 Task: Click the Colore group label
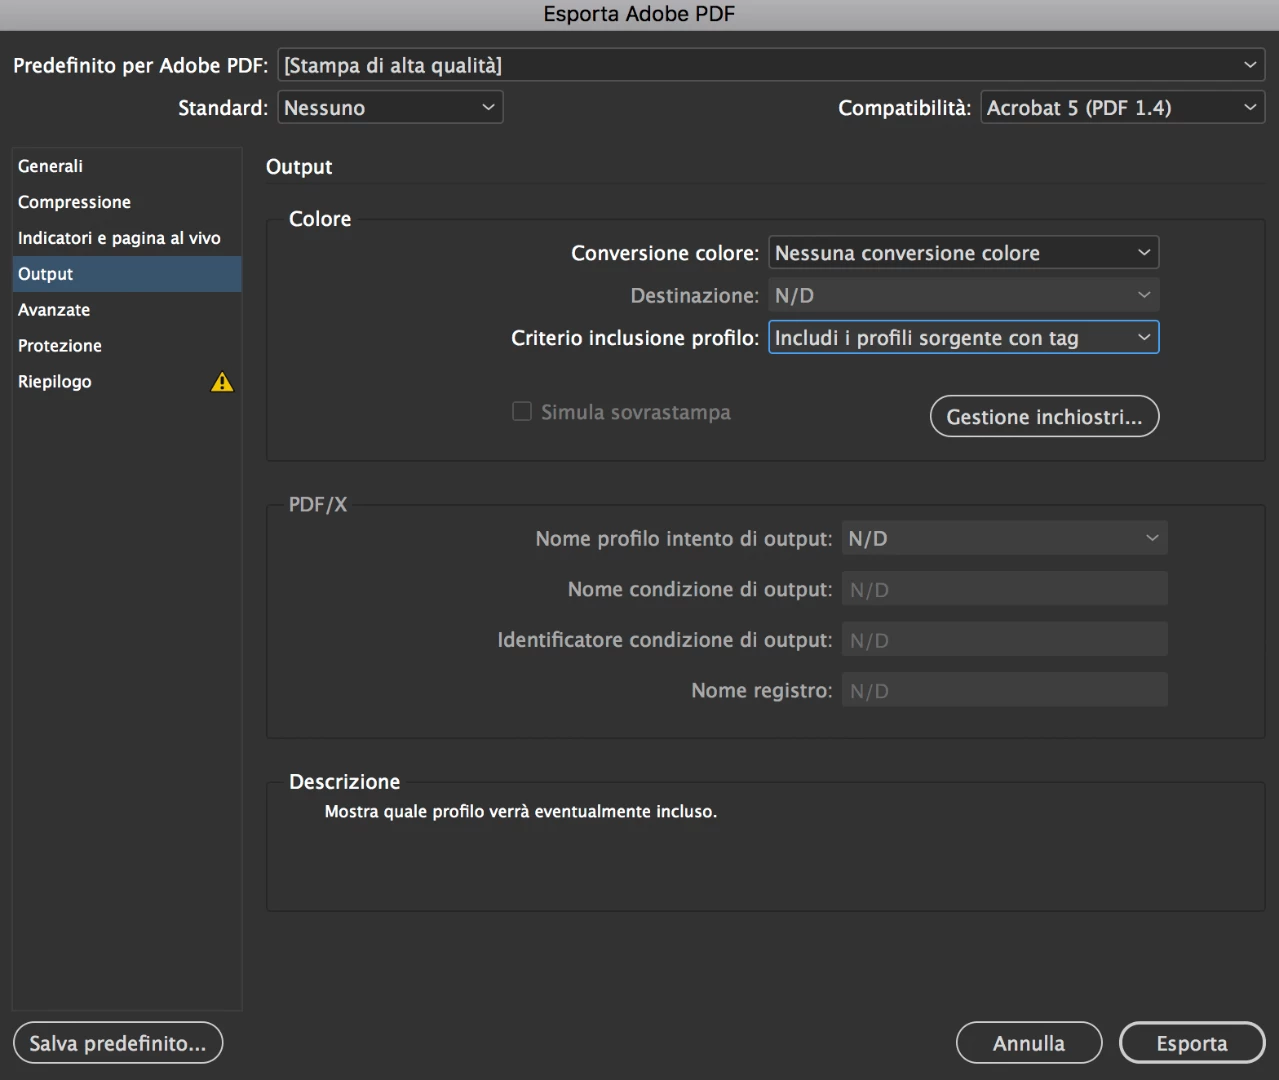click(320, 219)
